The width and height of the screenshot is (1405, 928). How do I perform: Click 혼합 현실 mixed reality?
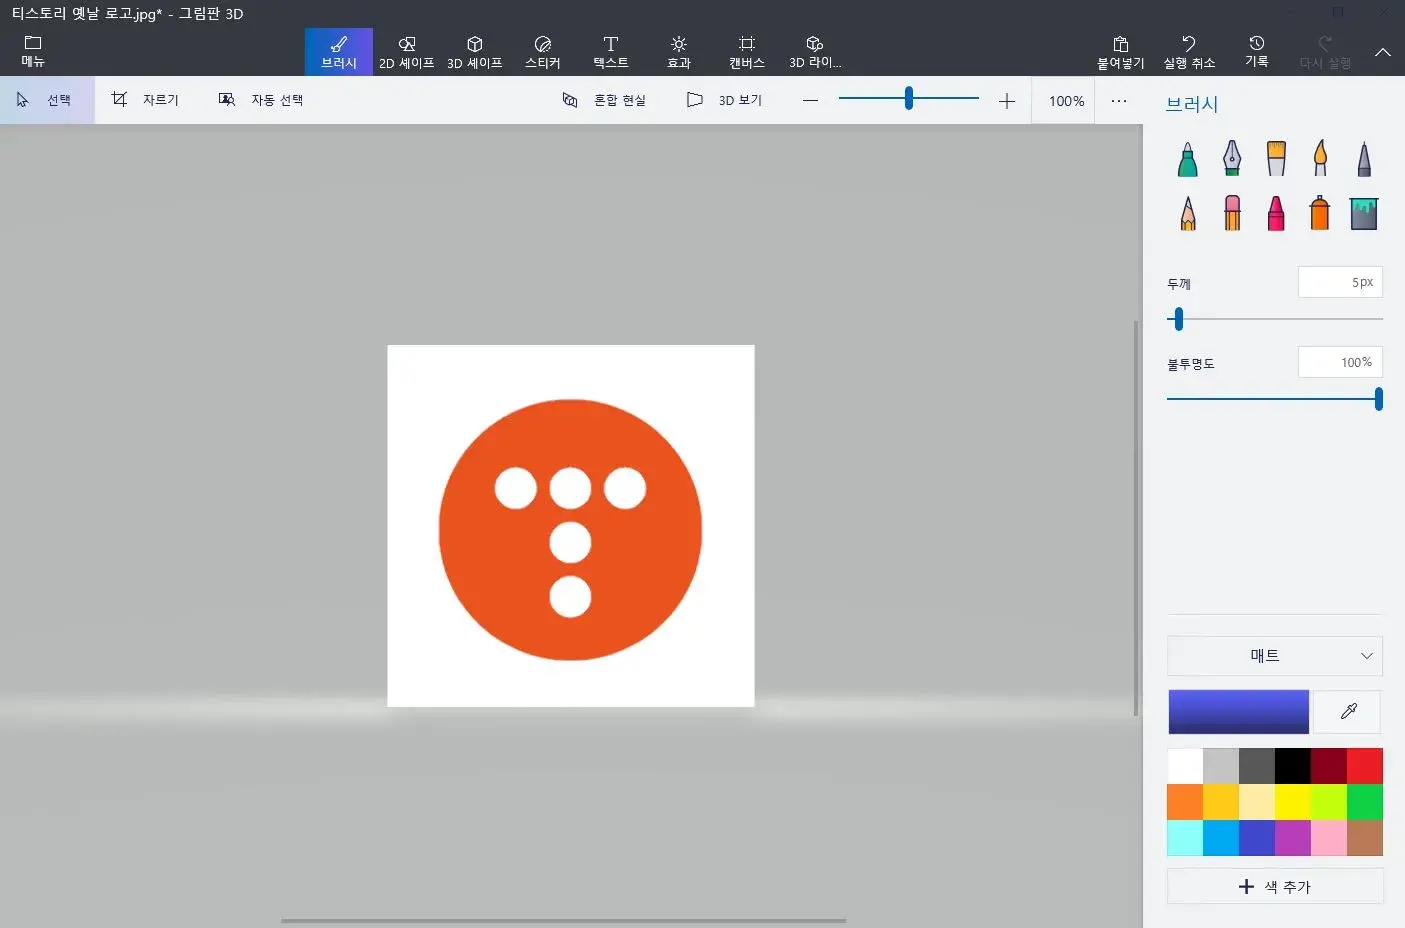click(604, 100)
